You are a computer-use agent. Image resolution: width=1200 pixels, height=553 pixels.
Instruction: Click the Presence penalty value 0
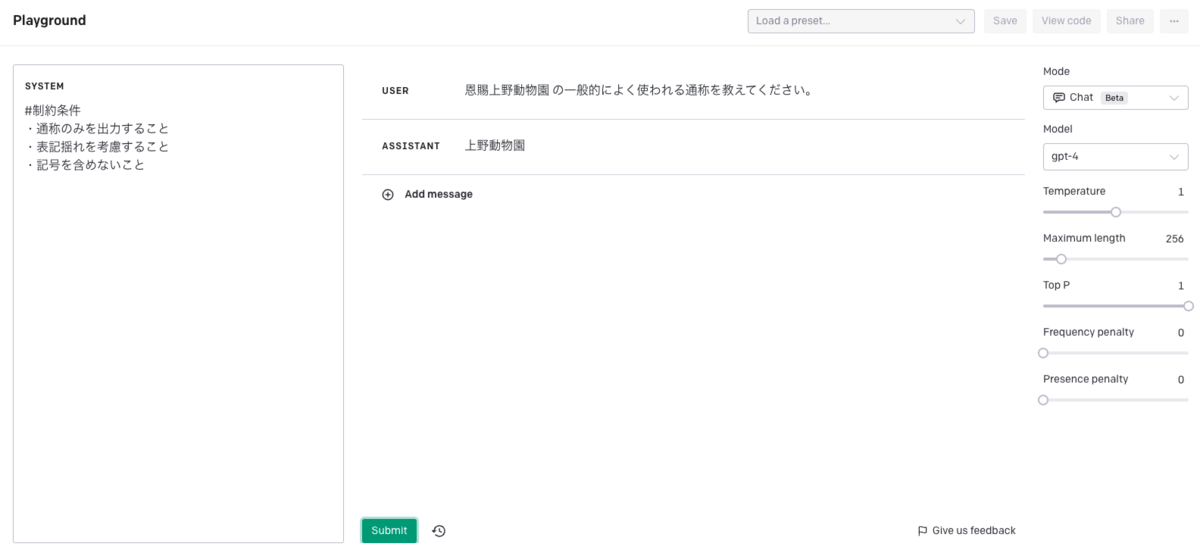[x=1181, y=380]
